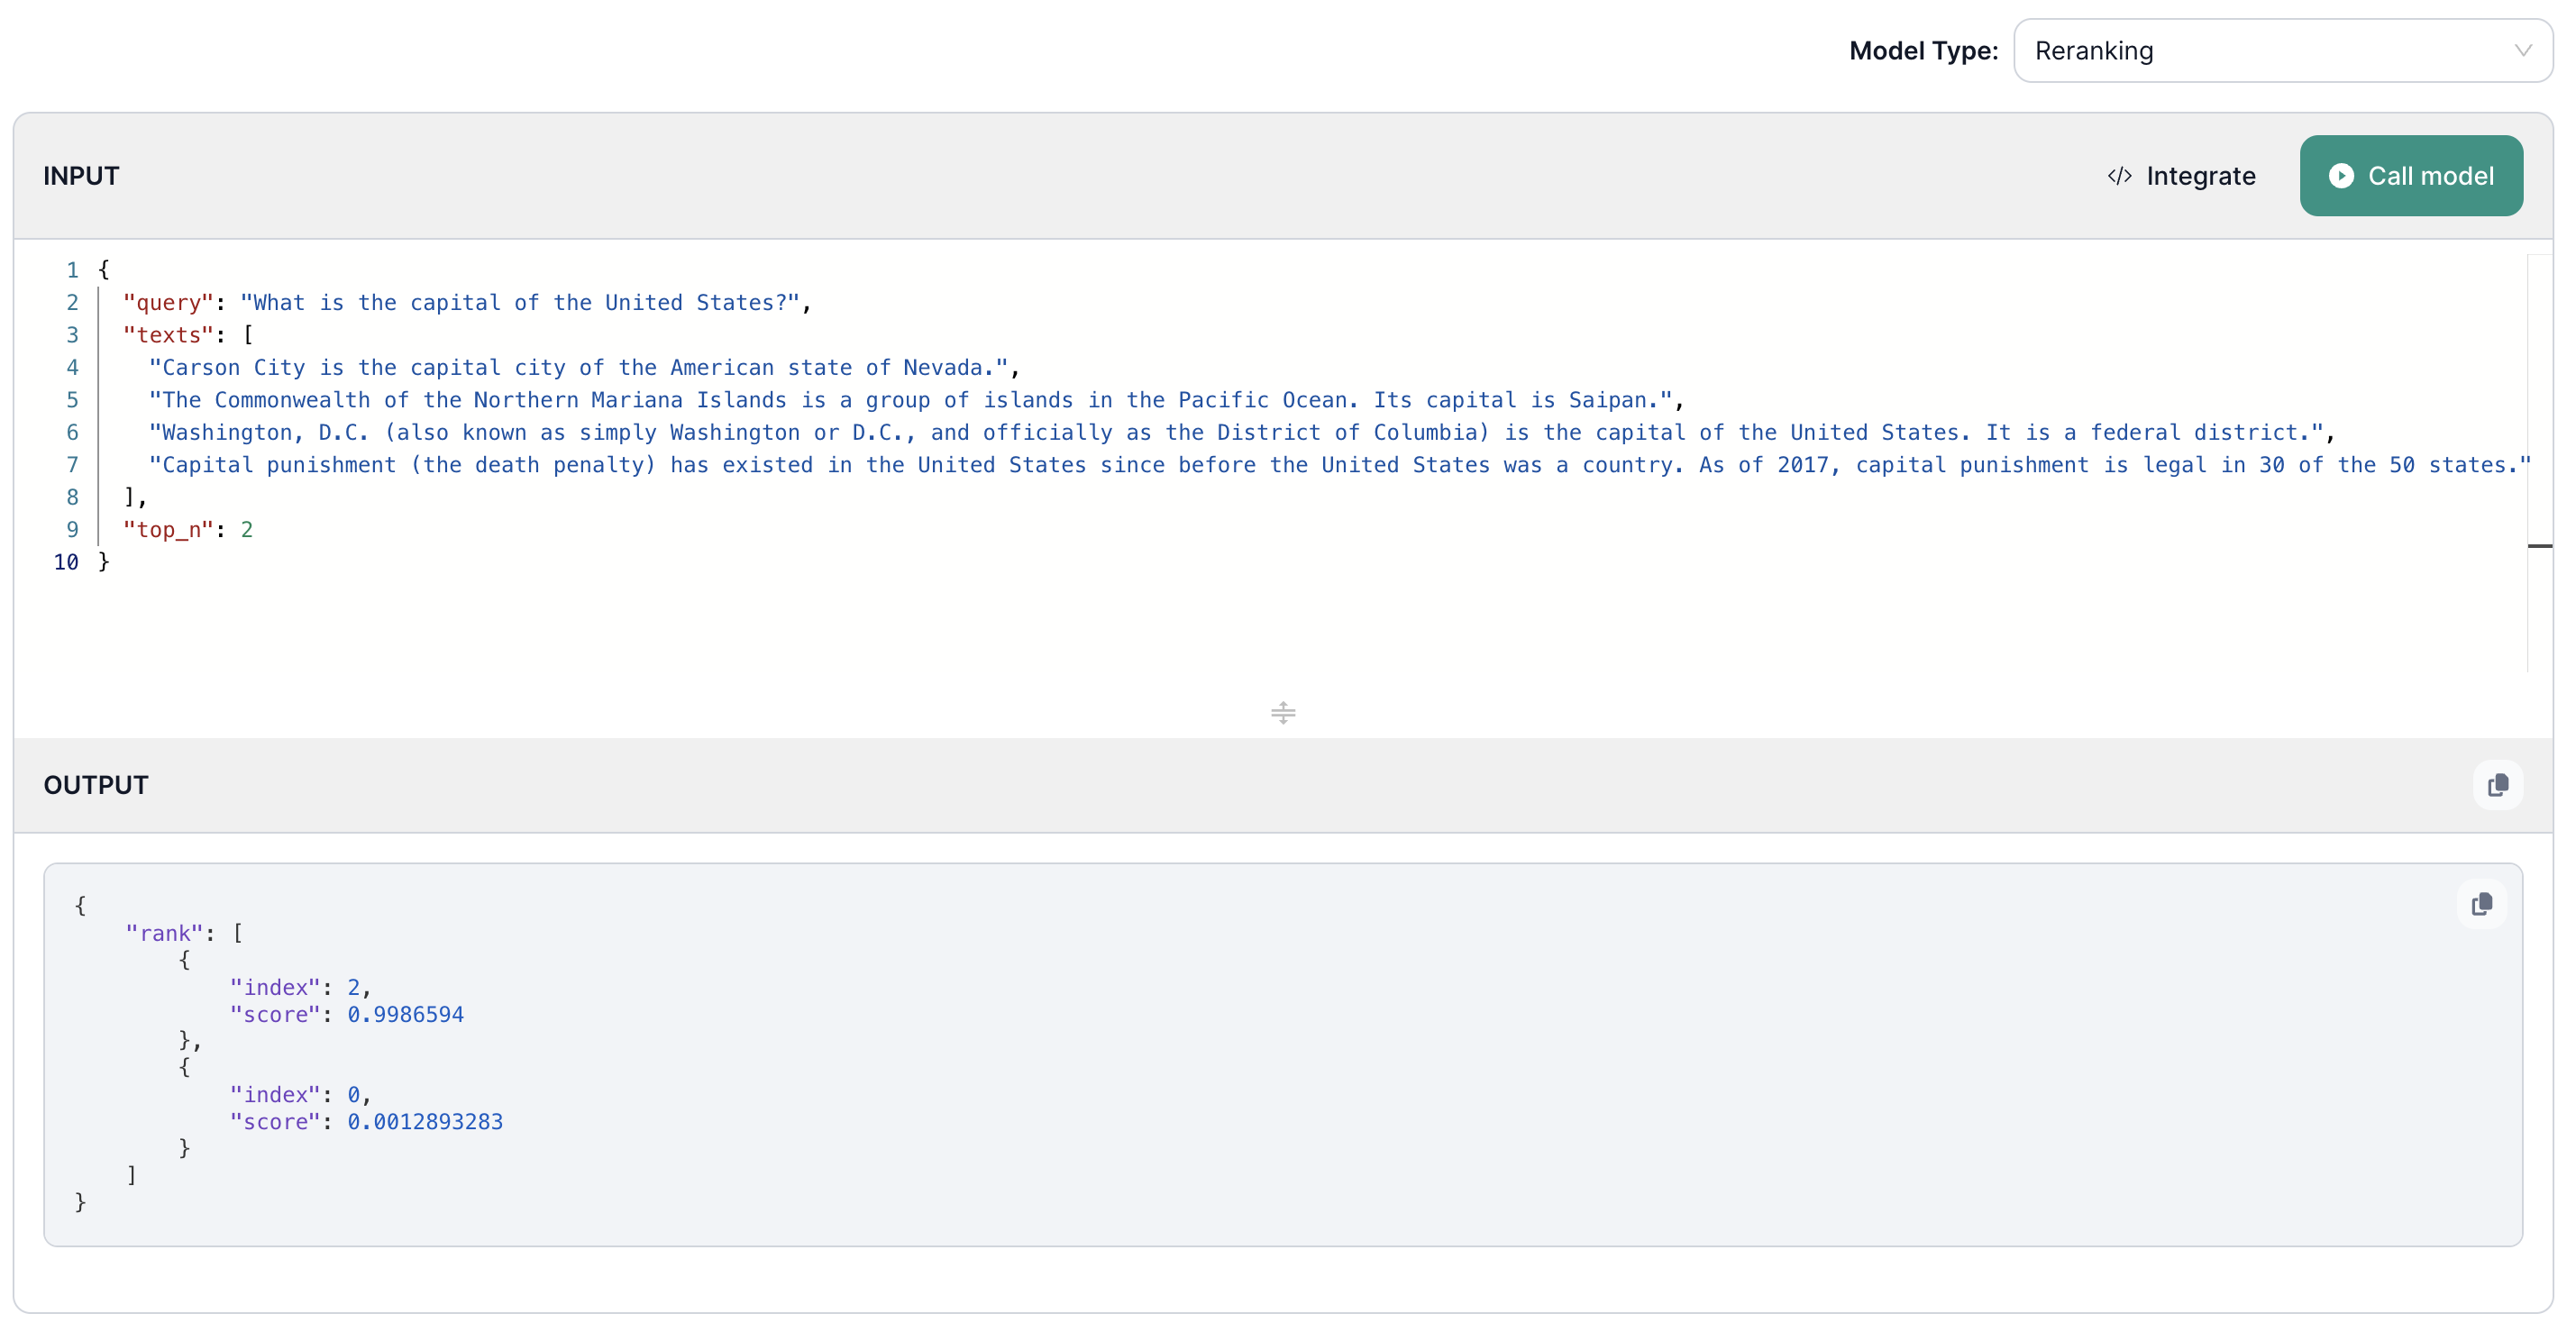The width and height of the screenshot is (2576, 1332).
Task: Click the panel resize handle between INPUT and OUTPUT
Action: pyautogui.click(x=1283, y=712)
